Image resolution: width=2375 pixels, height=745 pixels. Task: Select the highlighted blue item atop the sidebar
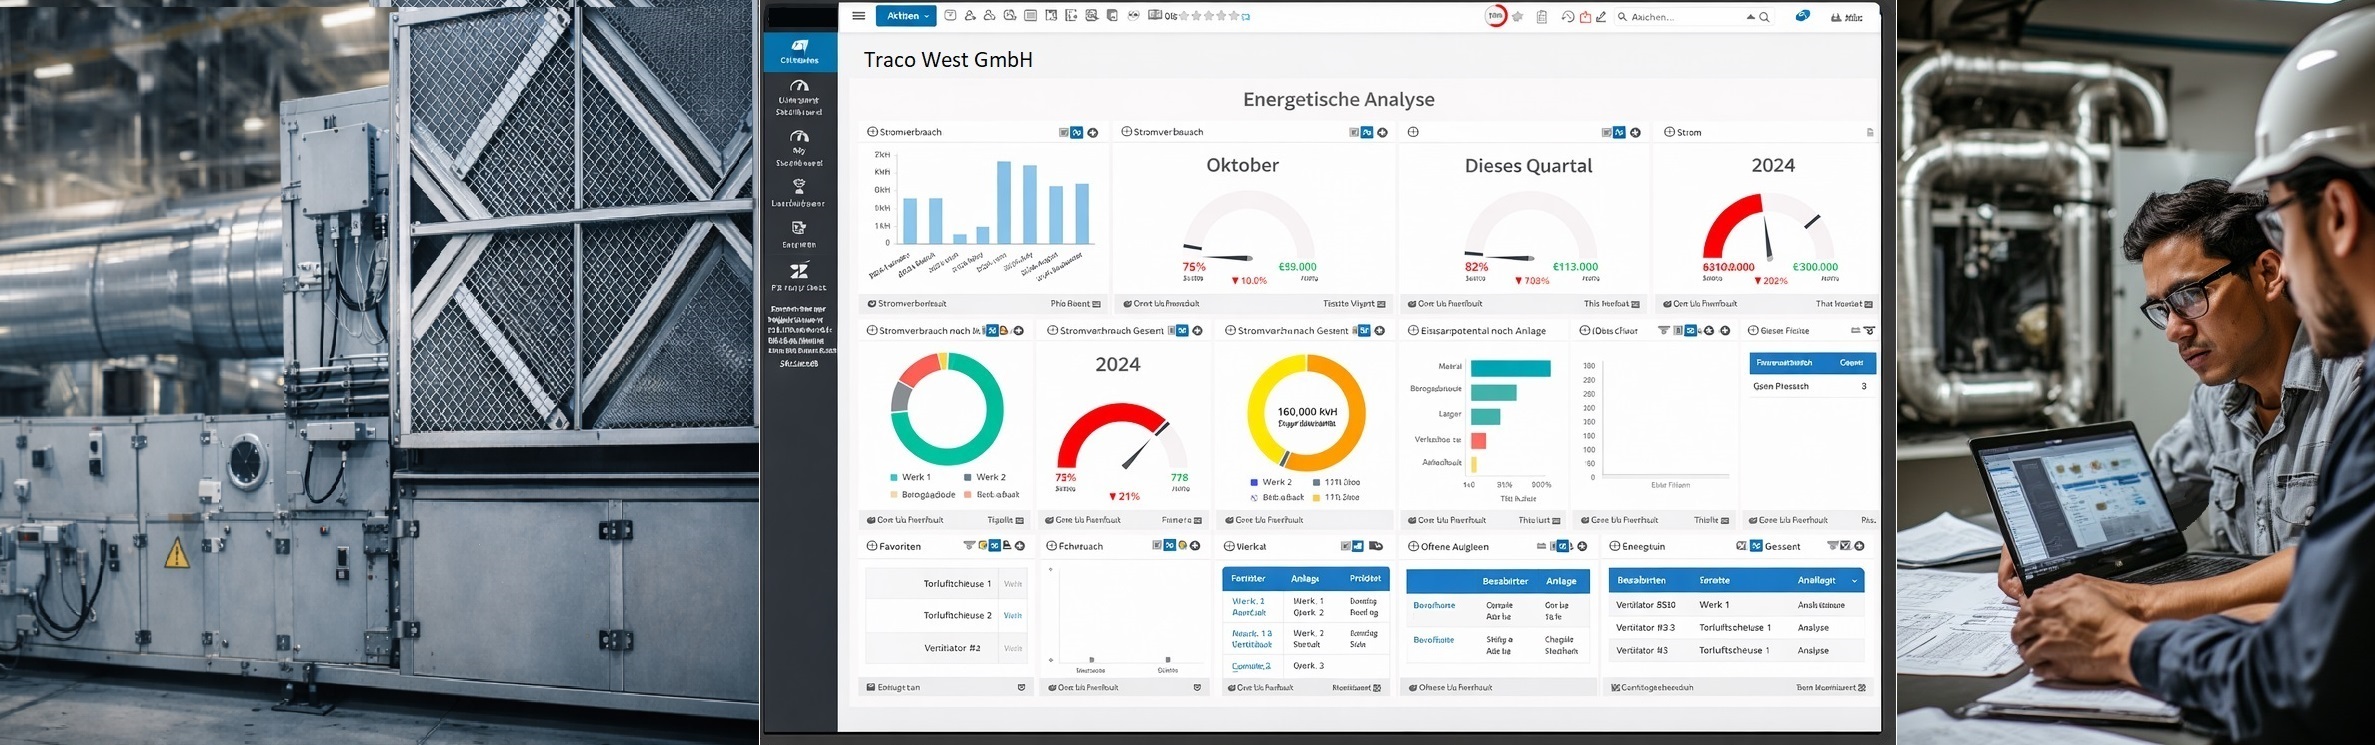pyautogui.click(x=800, y=52)
